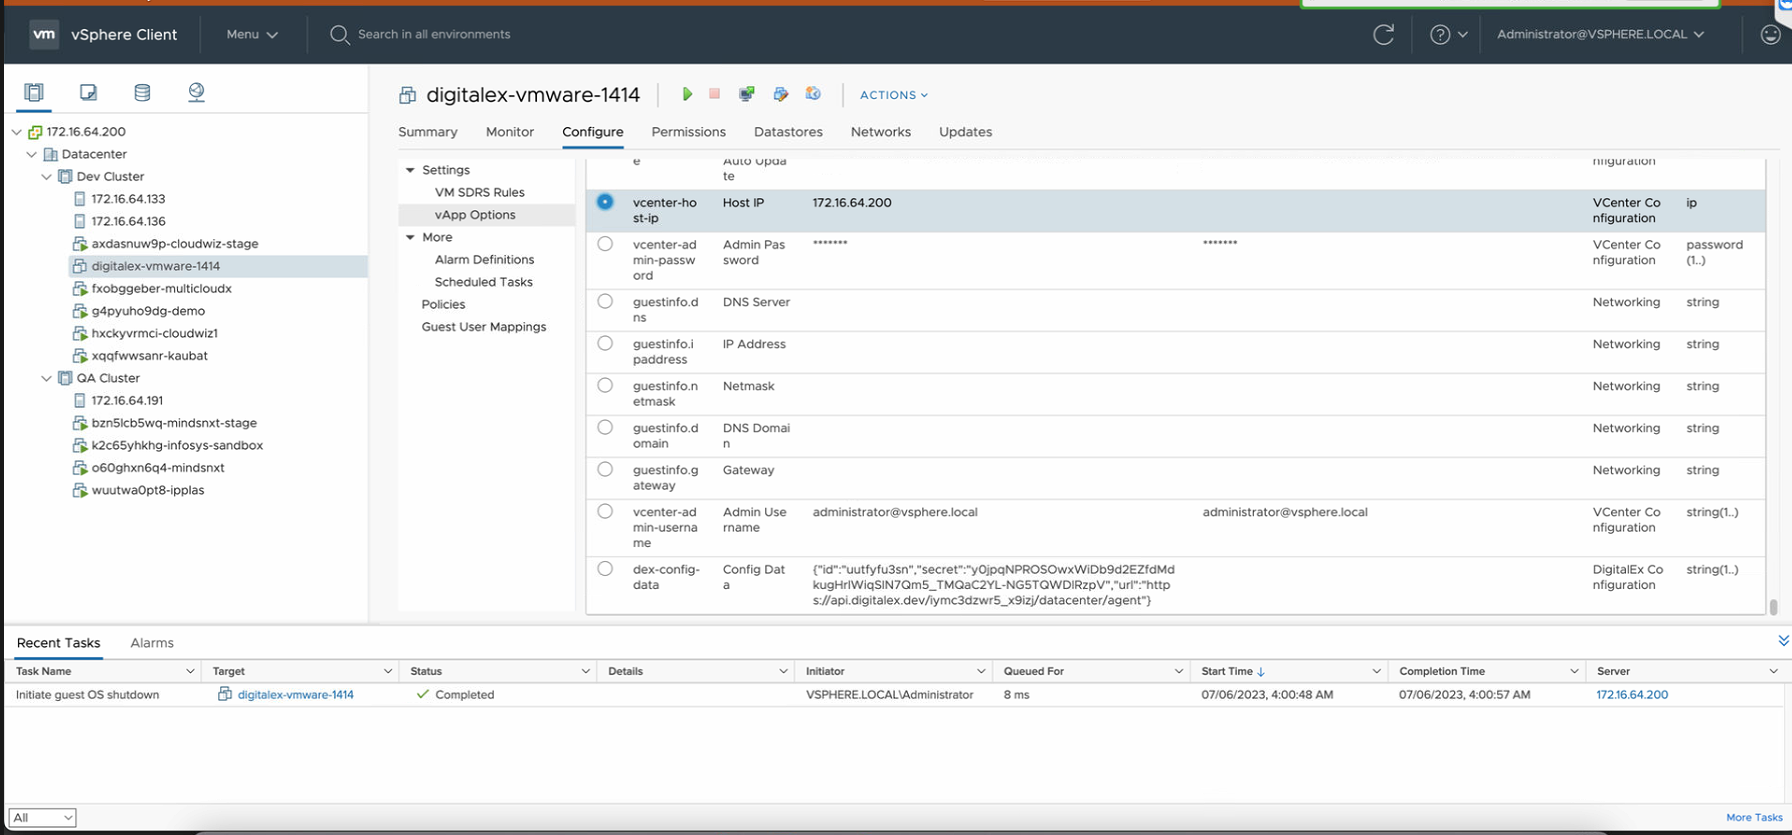Click the More Tasks link

point(1753,817)
